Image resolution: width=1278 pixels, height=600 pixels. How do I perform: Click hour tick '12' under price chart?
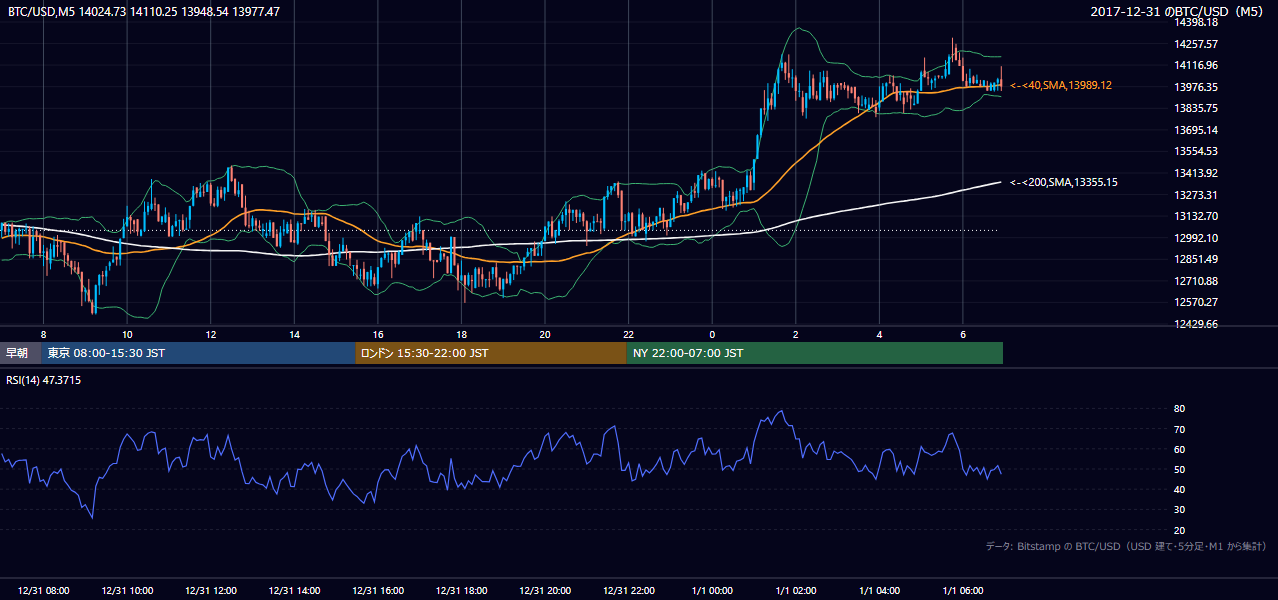(211, 334)
